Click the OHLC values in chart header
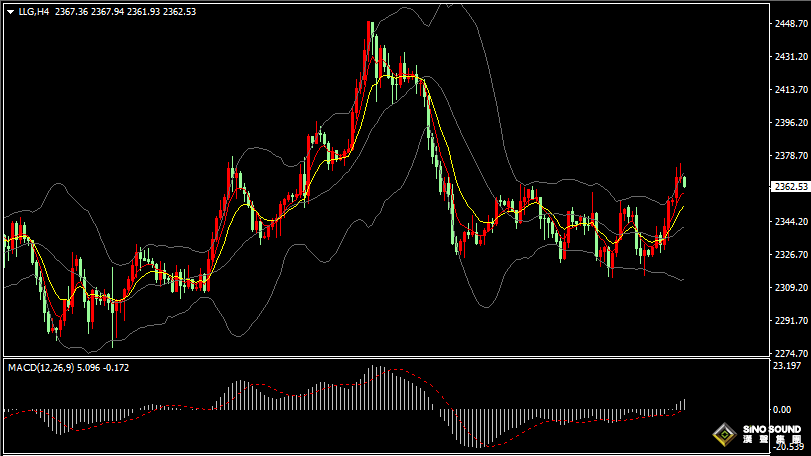 pyautogui.click(x=111, y=12)
